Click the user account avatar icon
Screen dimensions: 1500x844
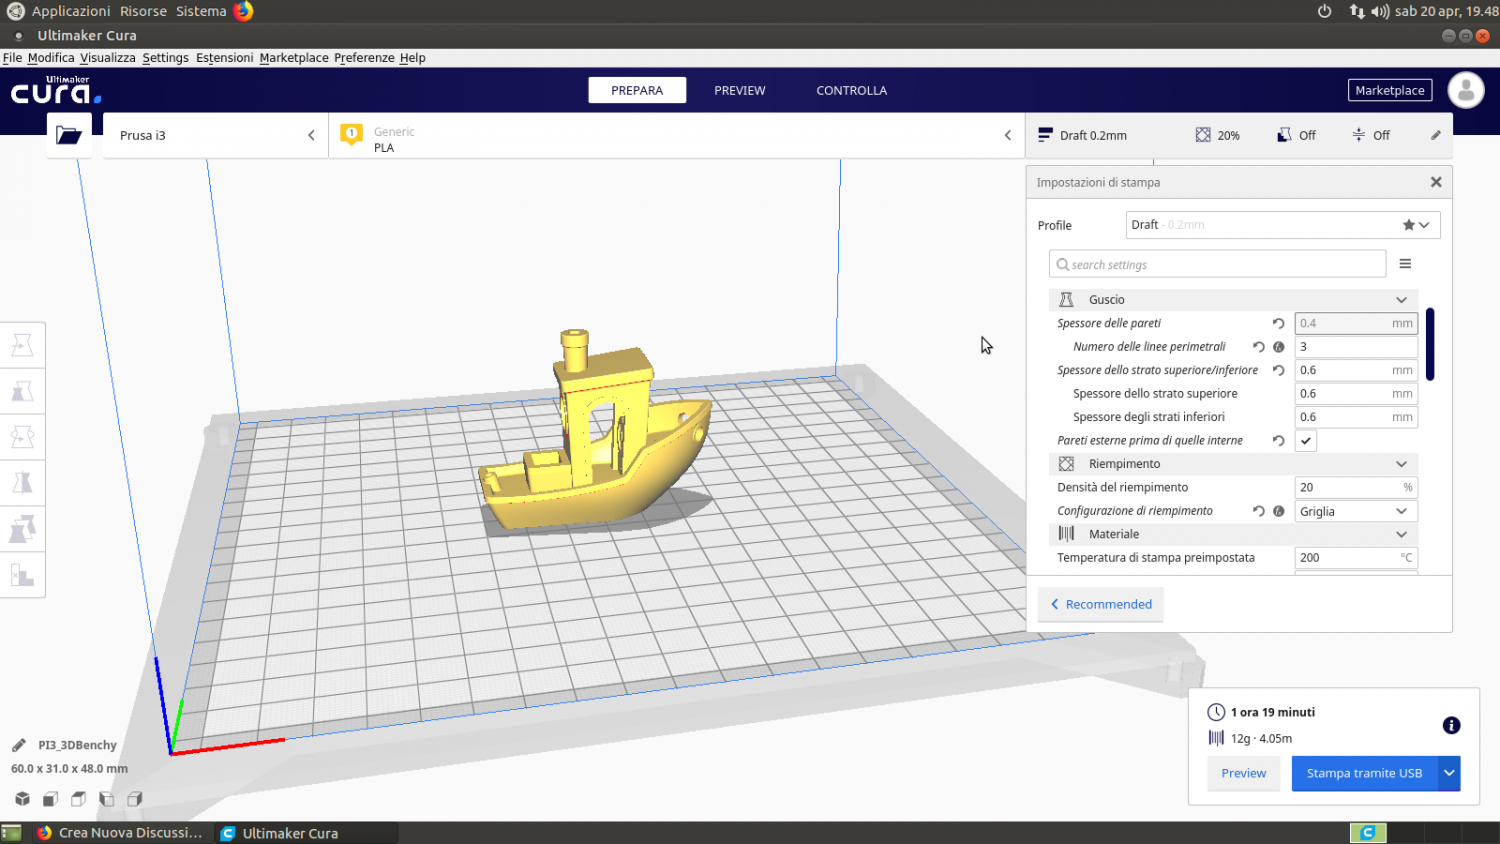click(1466, 90)
